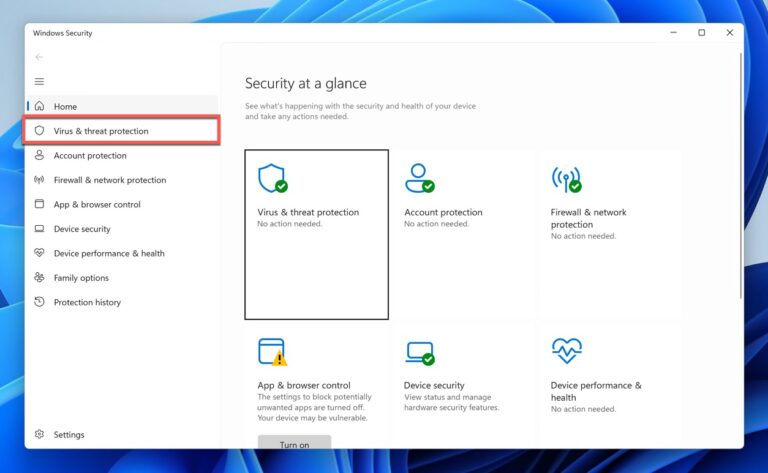This screenshot has height=473, width=768.
Task: Click the Turn on button
Action: tap(294, 442)
